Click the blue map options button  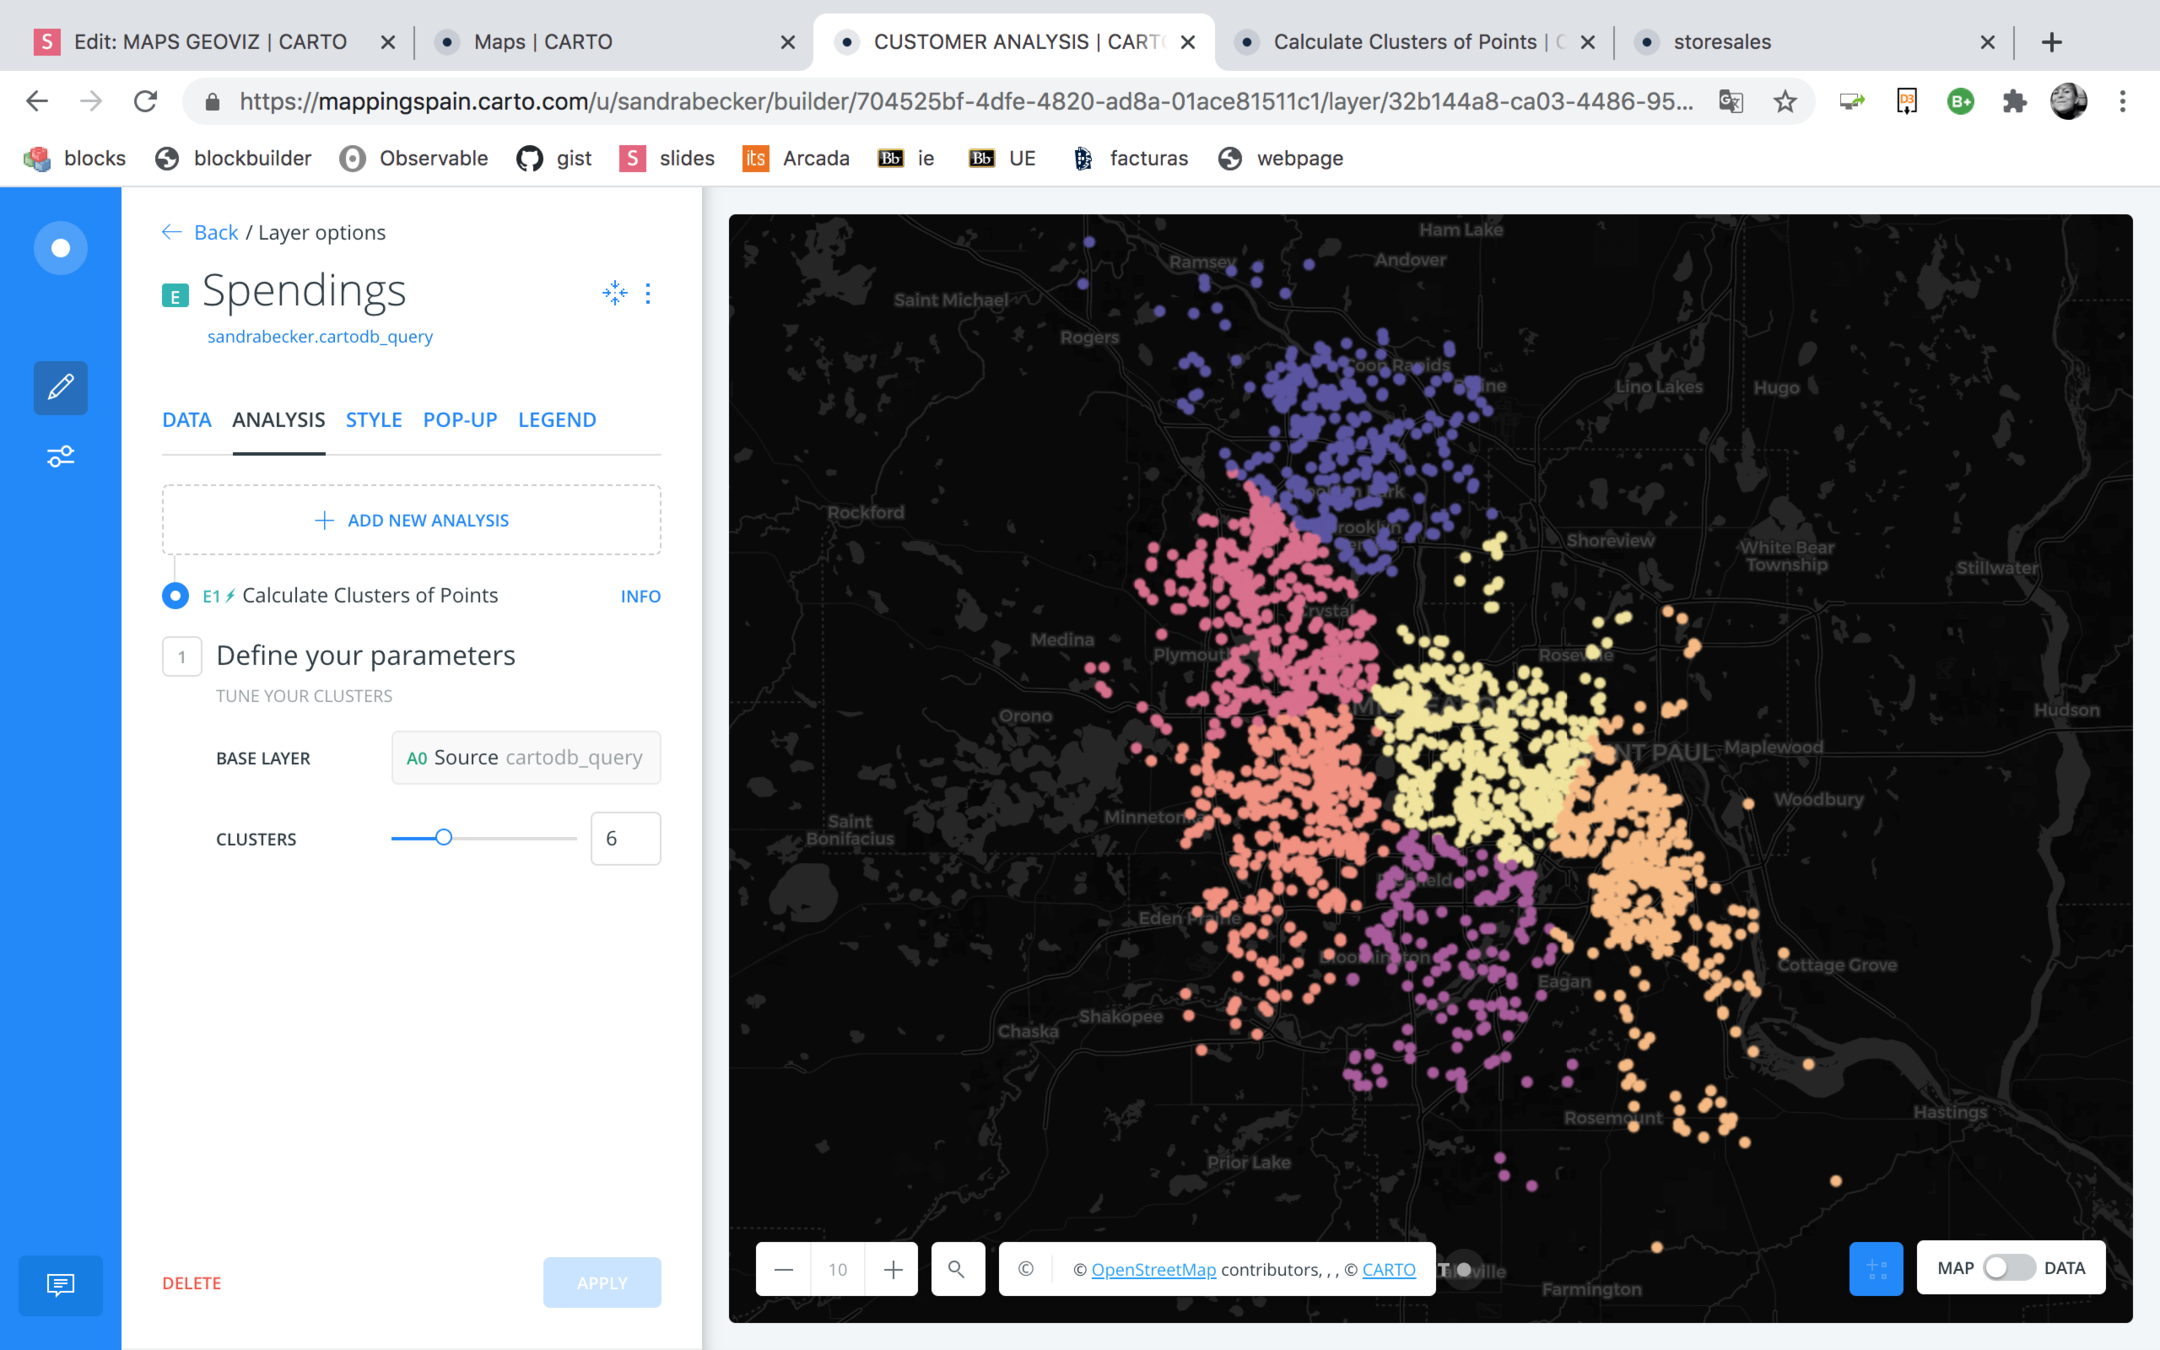pos(1875,1269)
